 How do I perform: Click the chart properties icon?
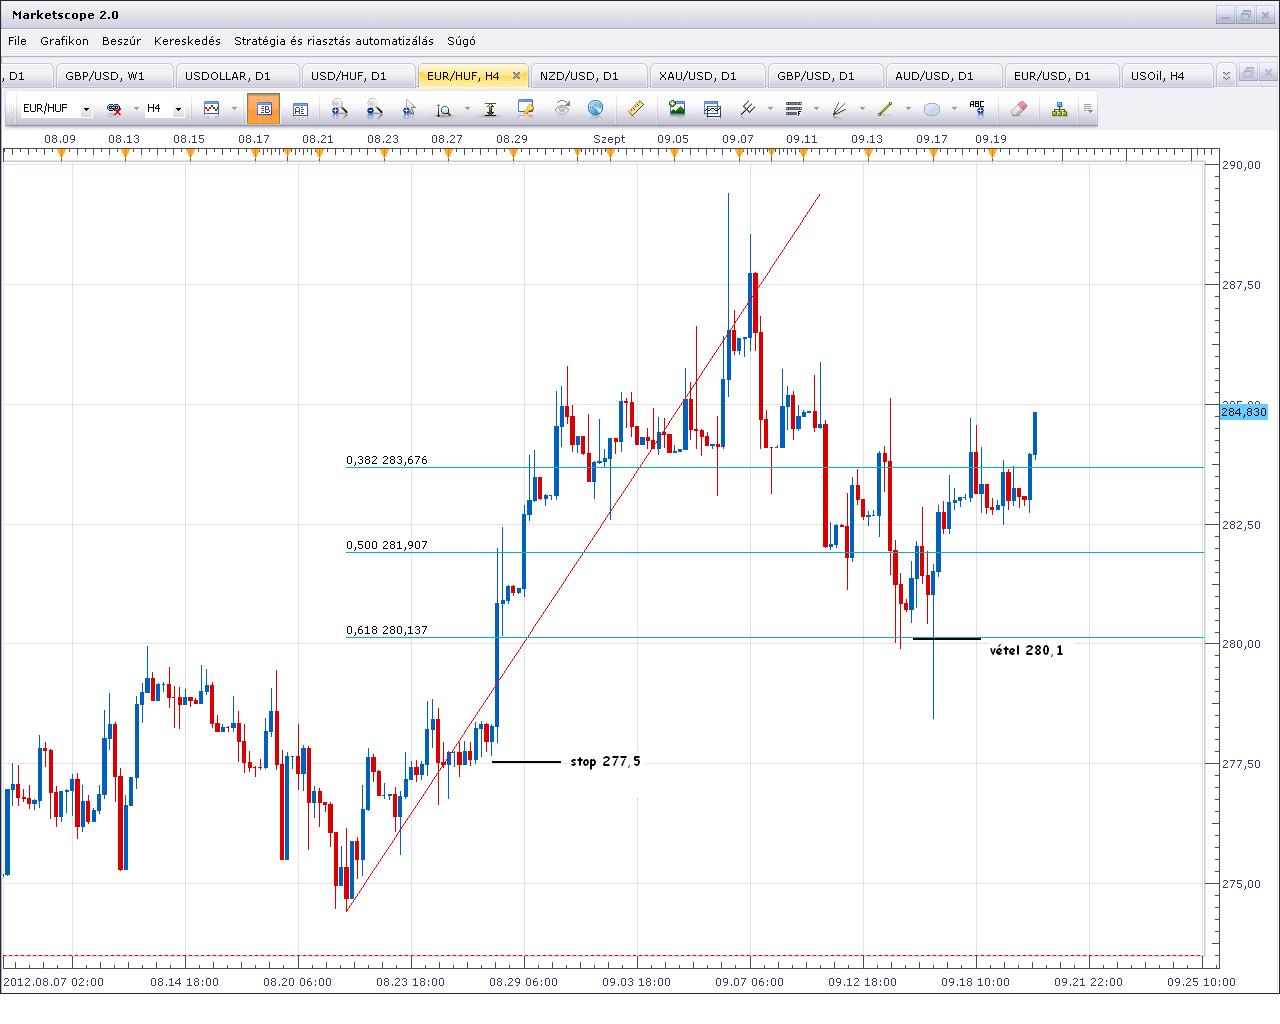coord(526,109)
